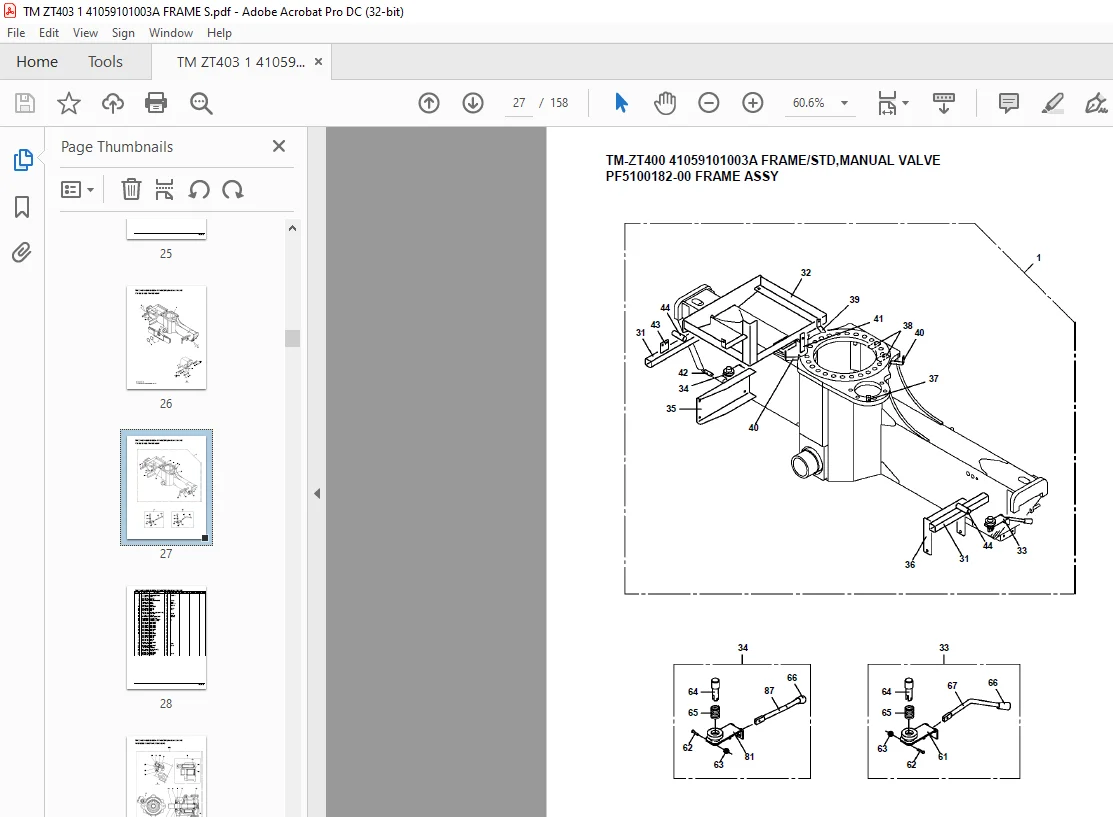Open the find text magnifier tool
The width and height of the screenshot is (1113, 817).
pos(201,103)
